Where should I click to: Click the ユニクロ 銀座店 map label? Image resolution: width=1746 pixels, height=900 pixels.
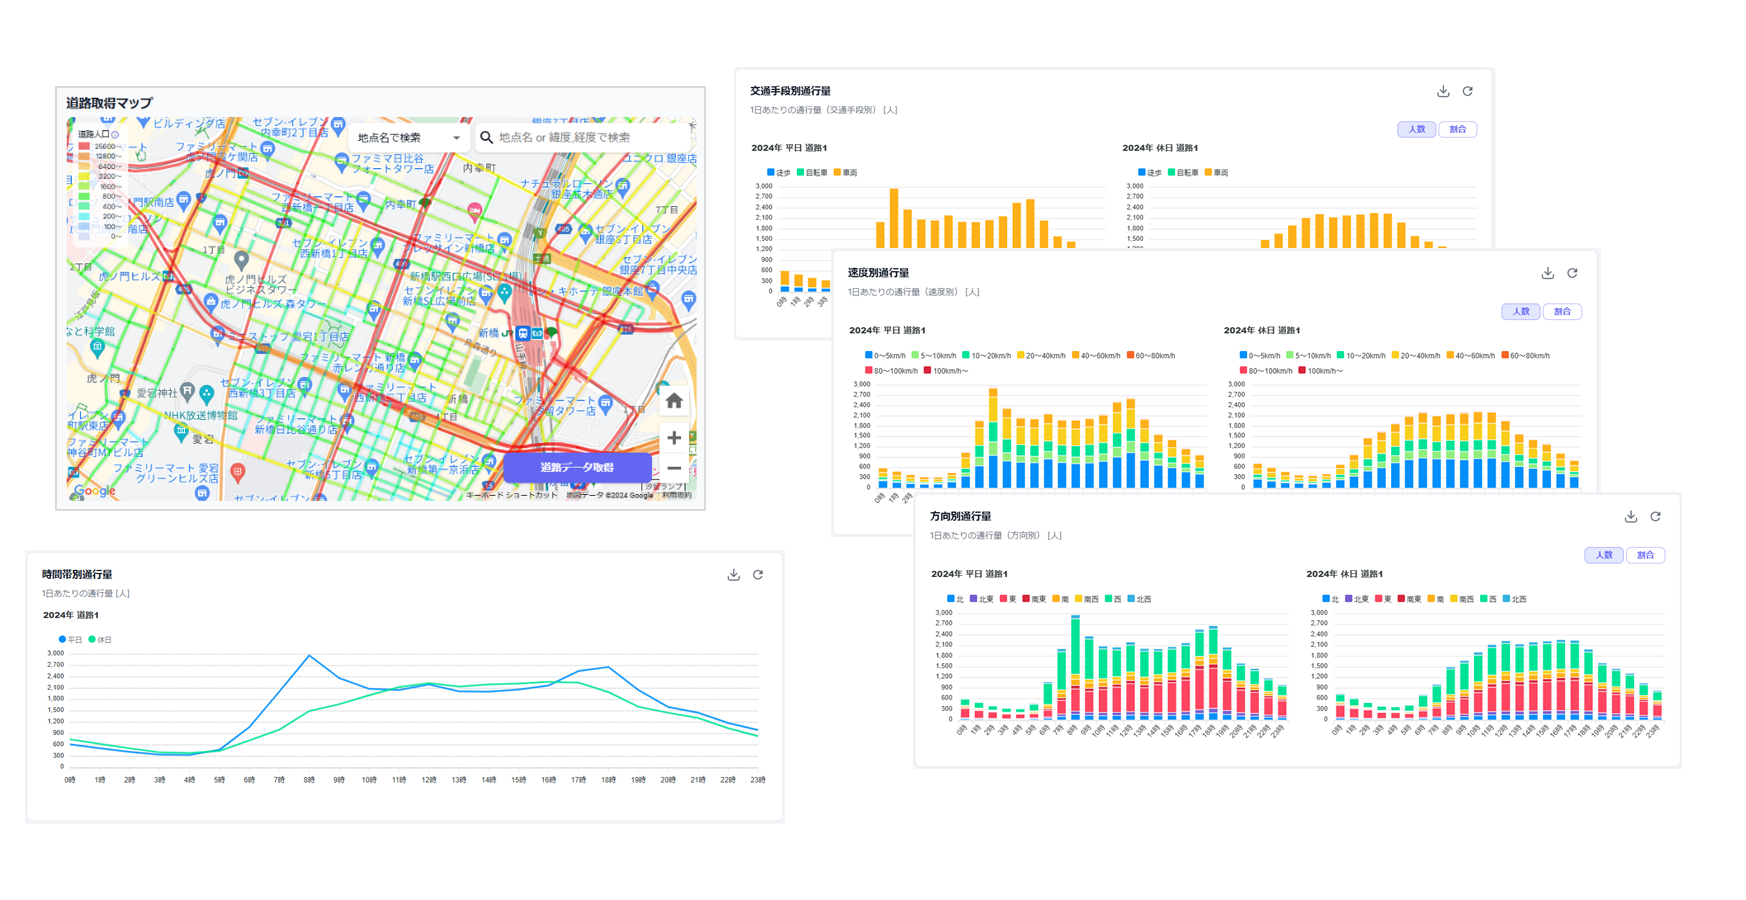coord(660,158)
